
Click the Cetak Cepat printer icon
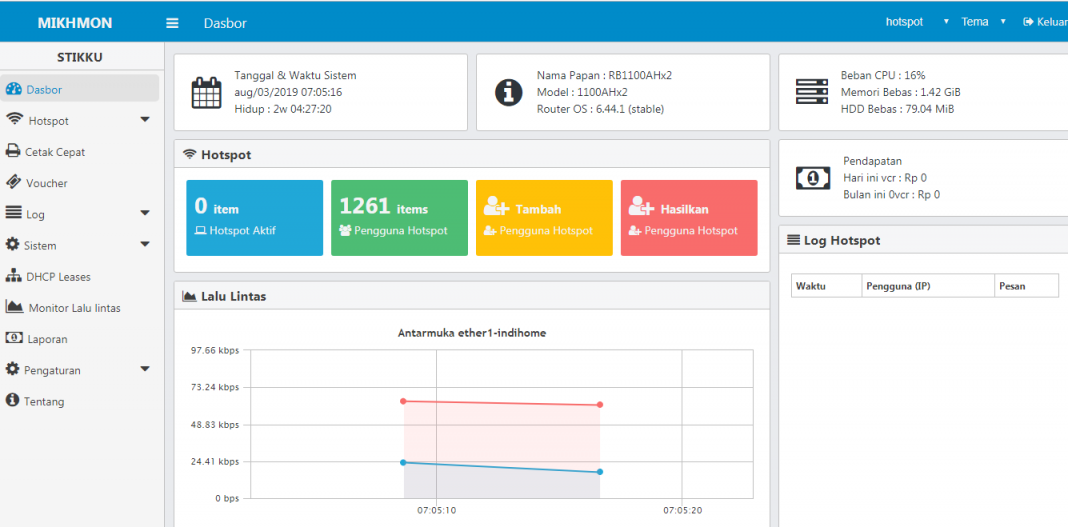(13, 152)
